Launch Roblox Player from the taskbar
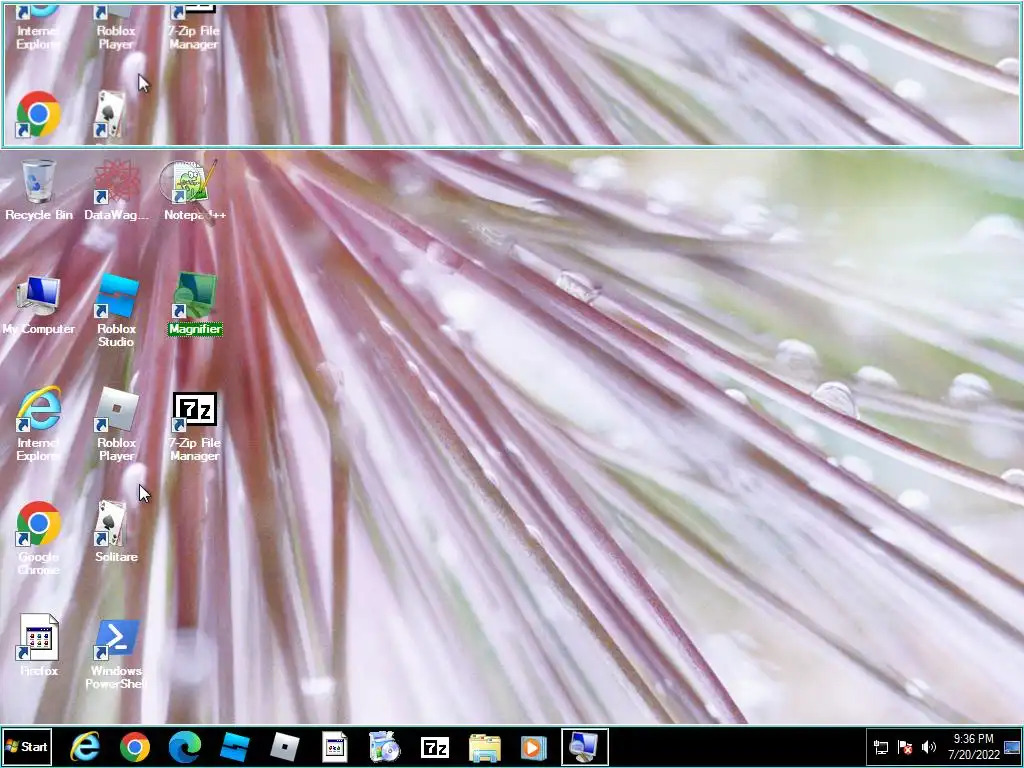Viewport: 1024px width, 768px height. click(x=285, y=747)
